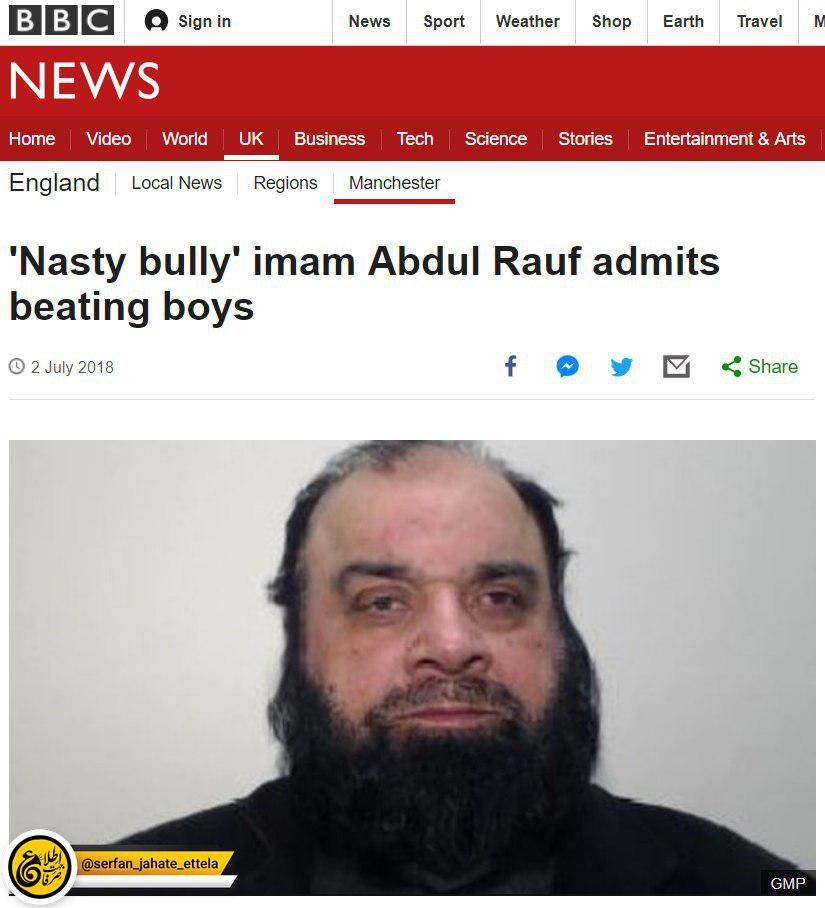
Task: Email the article using envelope icon
Action: pos(676,367)
